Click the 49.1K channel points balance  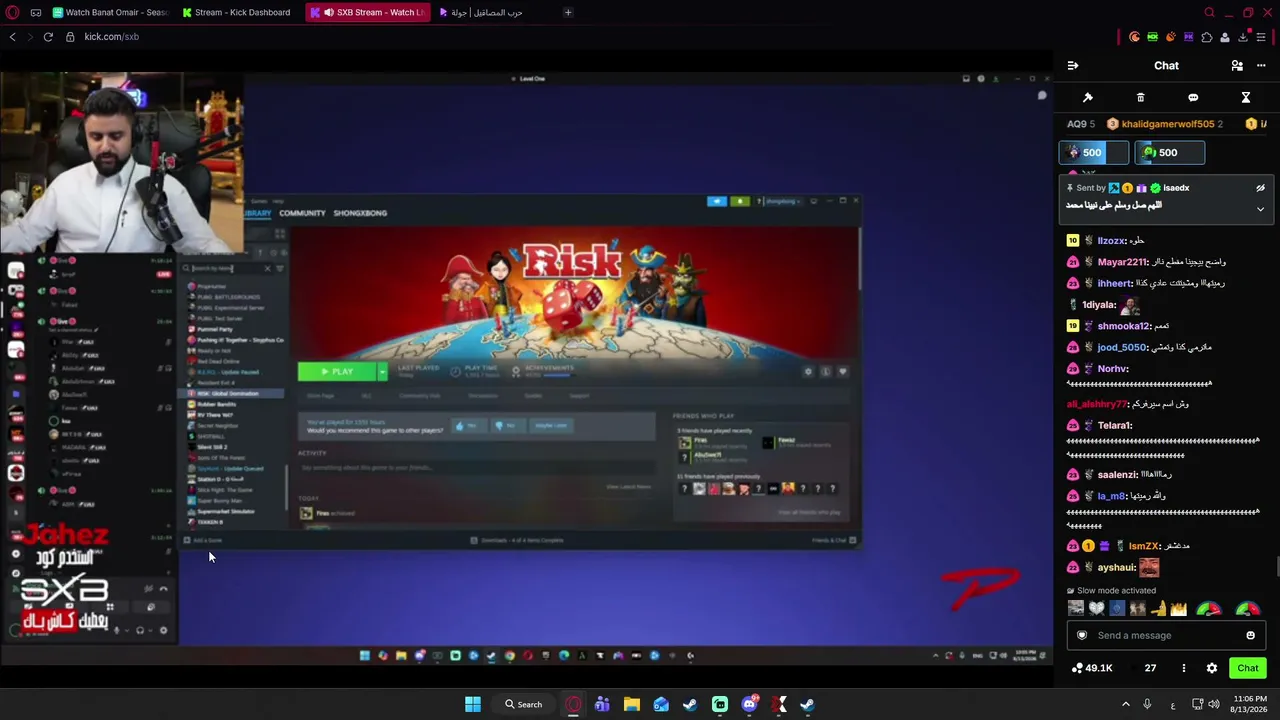1092,668
